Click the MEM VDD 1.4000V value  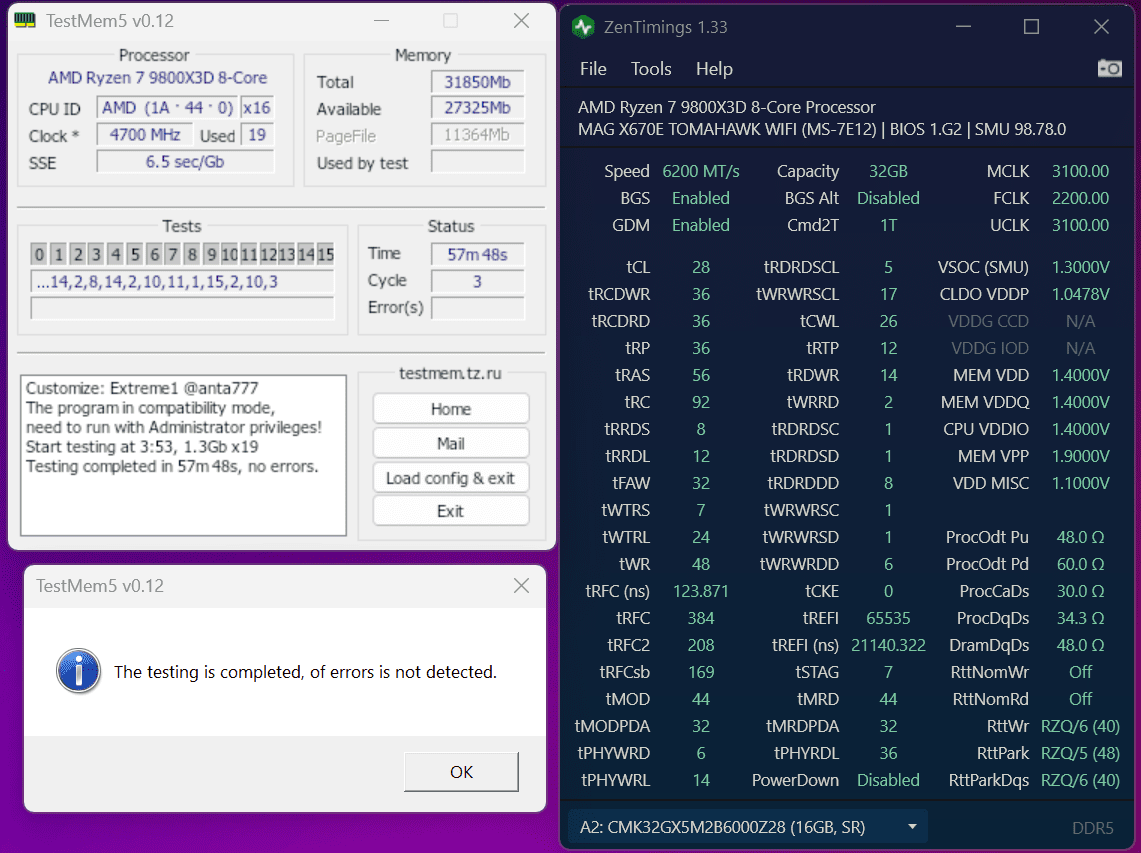(1080, 375)
